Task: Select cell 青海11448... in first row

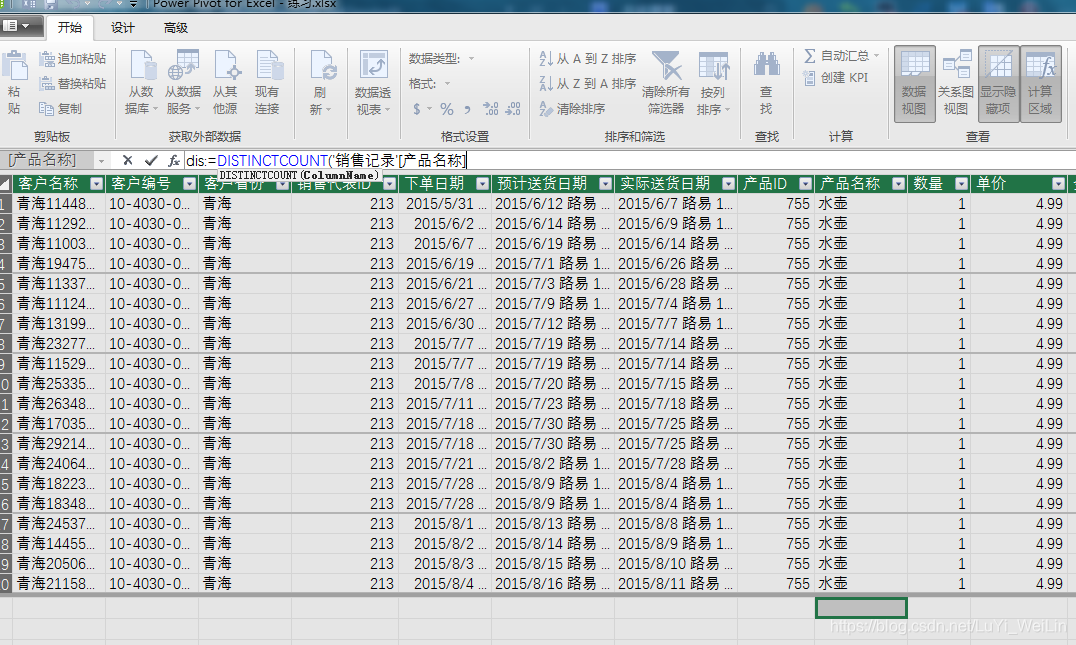Action: coord(59,204)
